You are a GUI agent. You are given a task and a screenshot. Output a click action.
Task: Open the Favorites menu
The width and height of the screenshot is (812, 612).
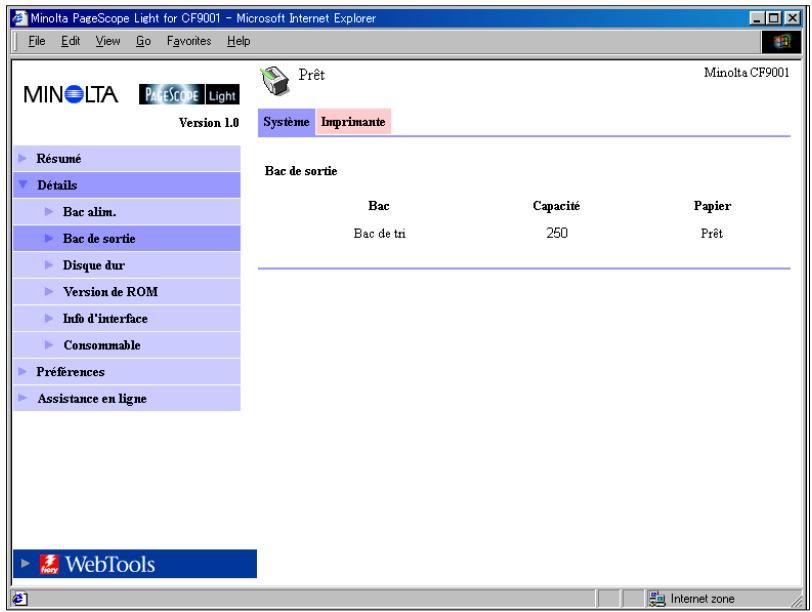pos(189,41)
